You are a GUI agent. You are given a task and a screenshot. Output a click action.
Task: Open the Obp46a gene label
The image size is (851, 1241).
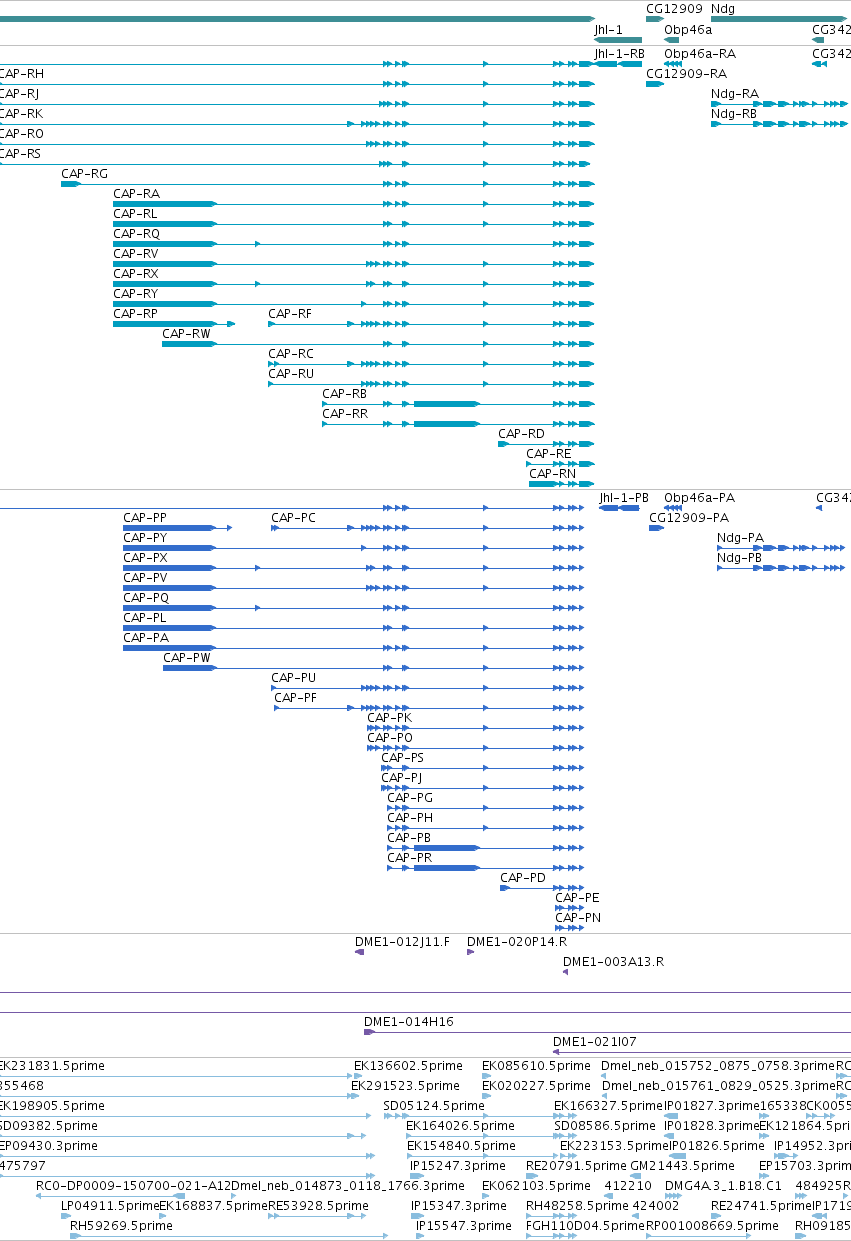tap(688, 30)
